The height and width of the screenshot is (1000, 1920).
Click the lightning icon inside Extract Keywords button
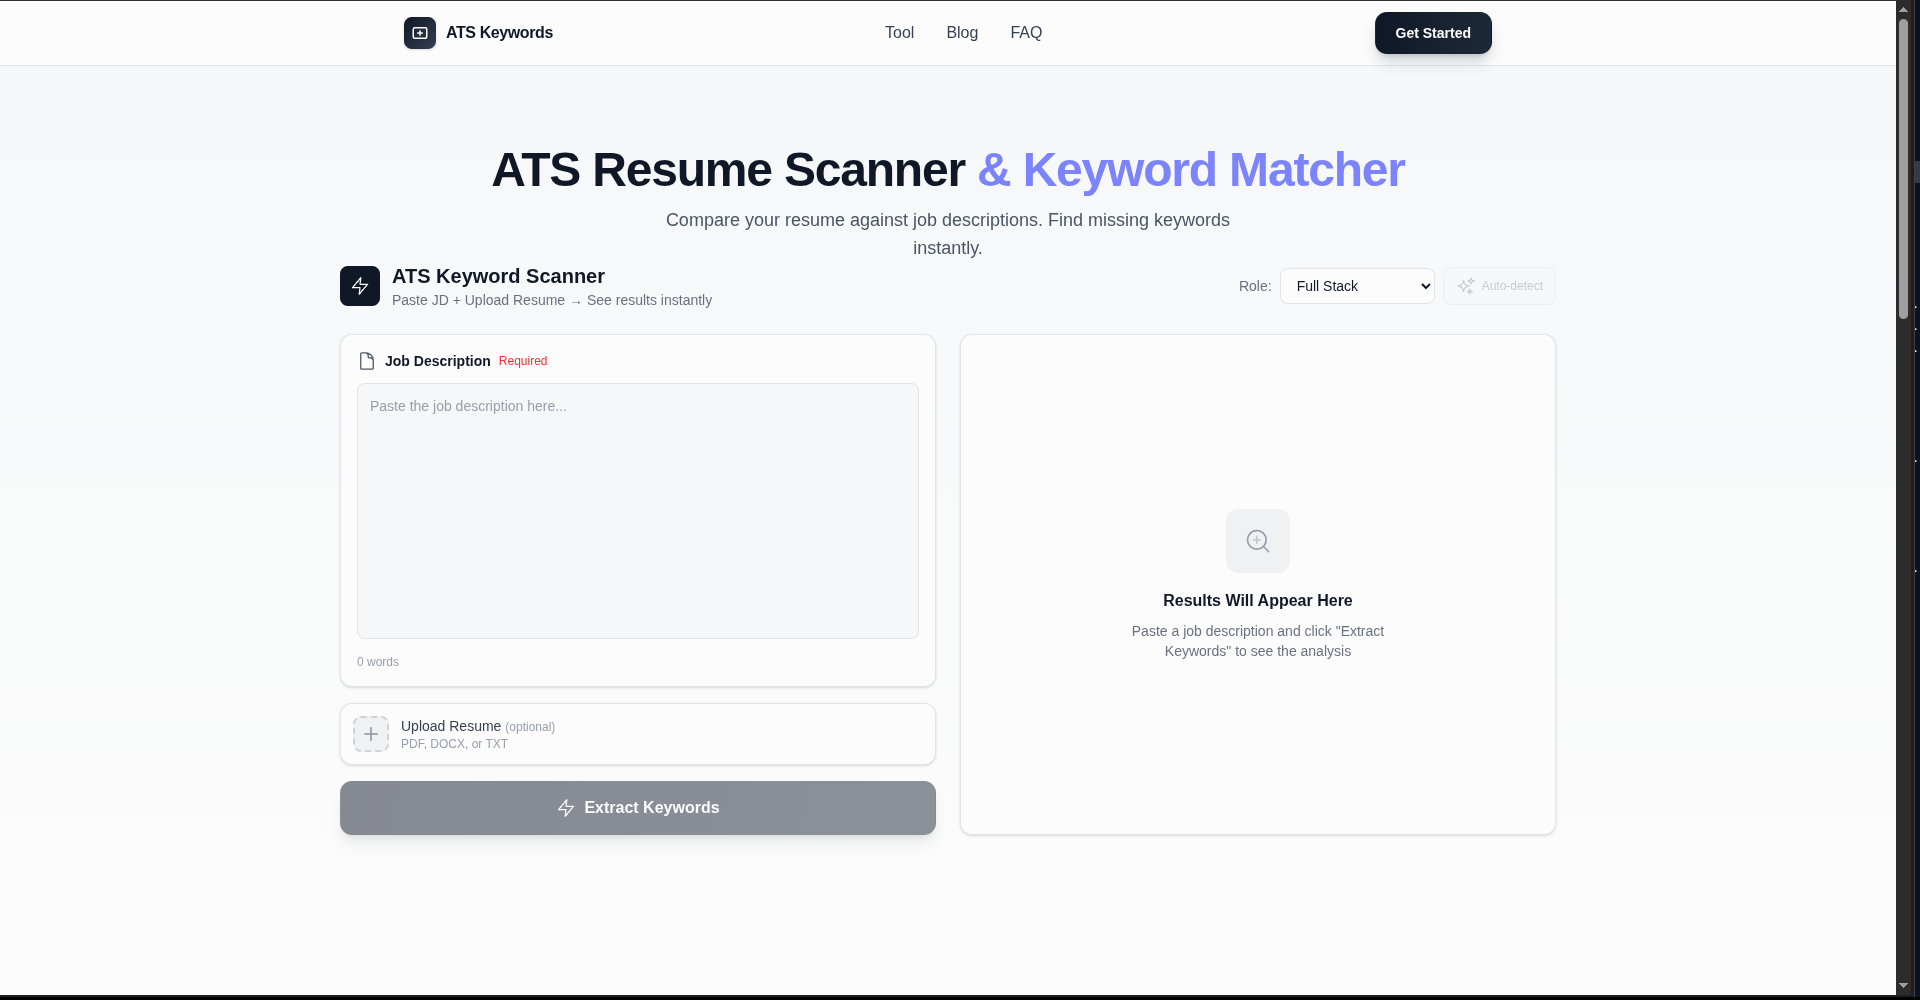coord(566,807)
